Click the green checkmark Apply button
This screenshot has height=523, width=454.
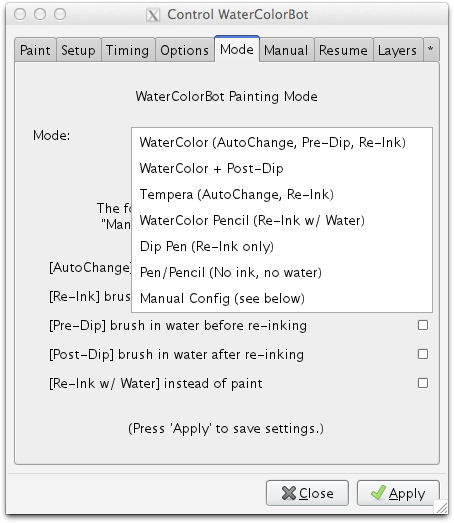[x=398, y=493]
